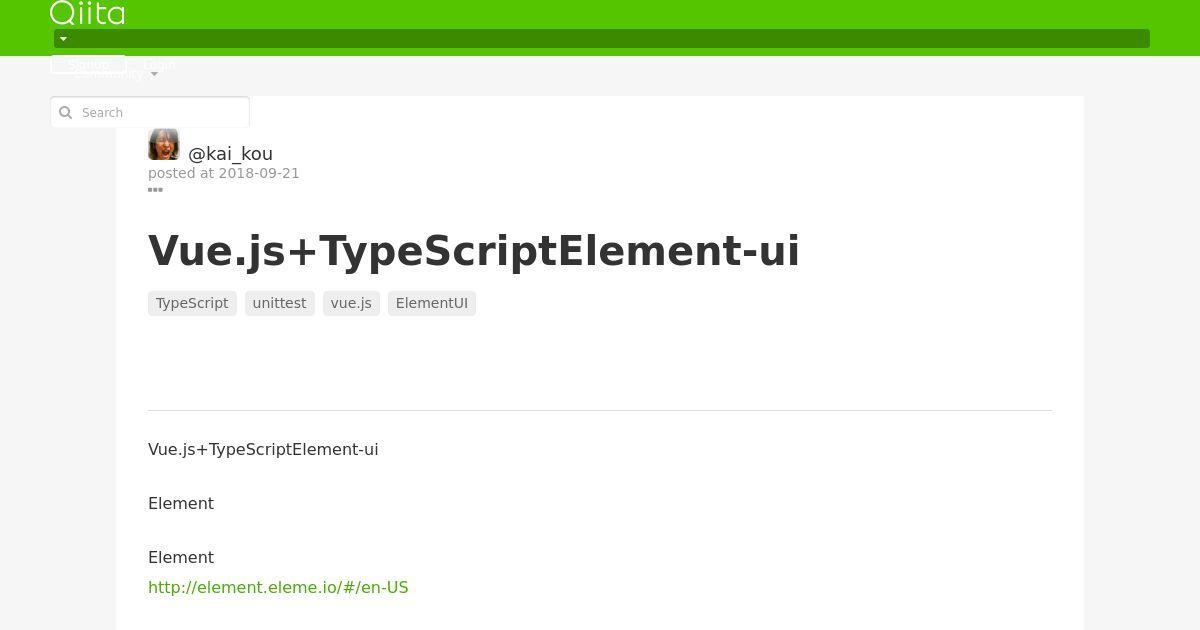Click the Qiita logo
The image size is (1200, 630).
pyautogui.click(x=87, y=13)
